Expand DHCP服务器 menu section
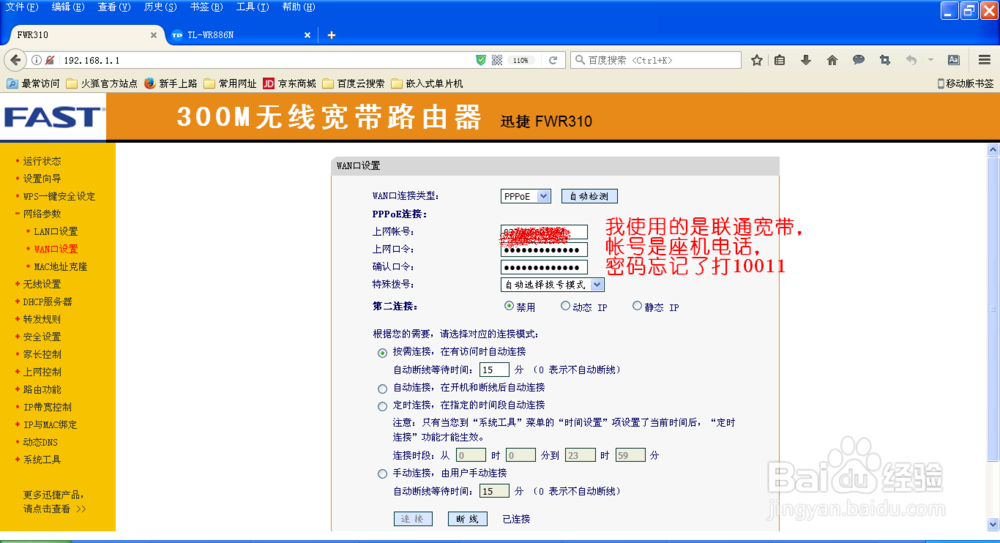 click(47, 302)
